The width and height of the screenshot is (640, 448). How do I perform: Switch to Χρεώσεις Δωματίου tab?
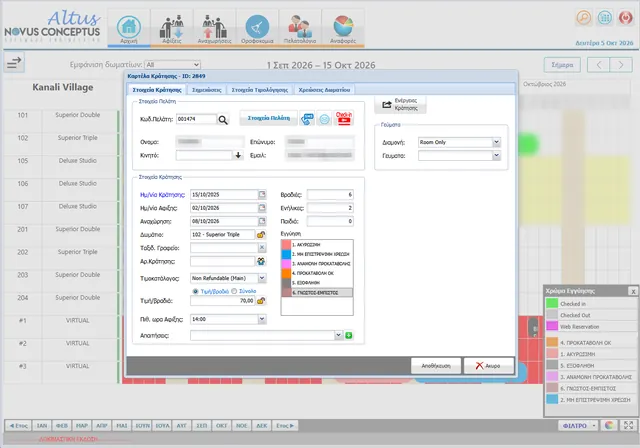324,90
